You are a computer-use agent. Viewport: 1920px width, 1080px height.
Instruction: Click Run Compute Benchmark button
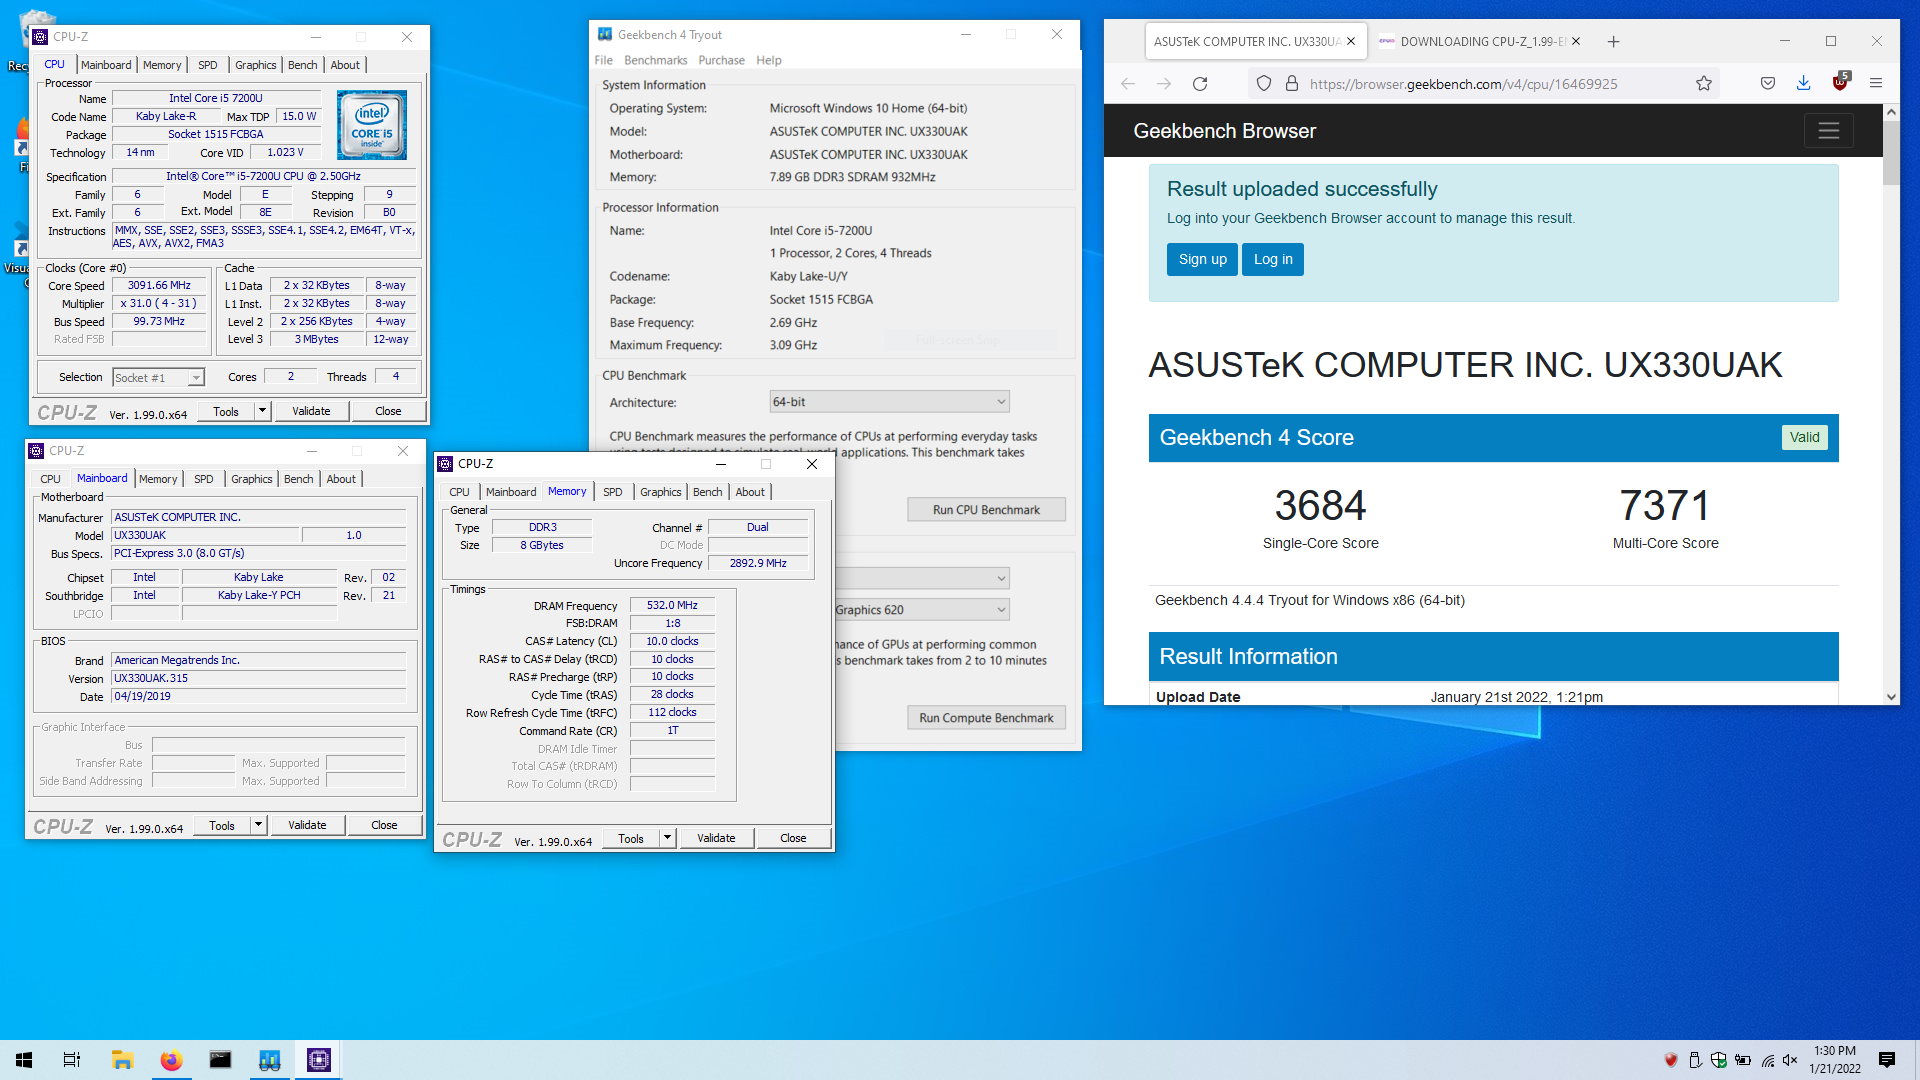[986, 718]
